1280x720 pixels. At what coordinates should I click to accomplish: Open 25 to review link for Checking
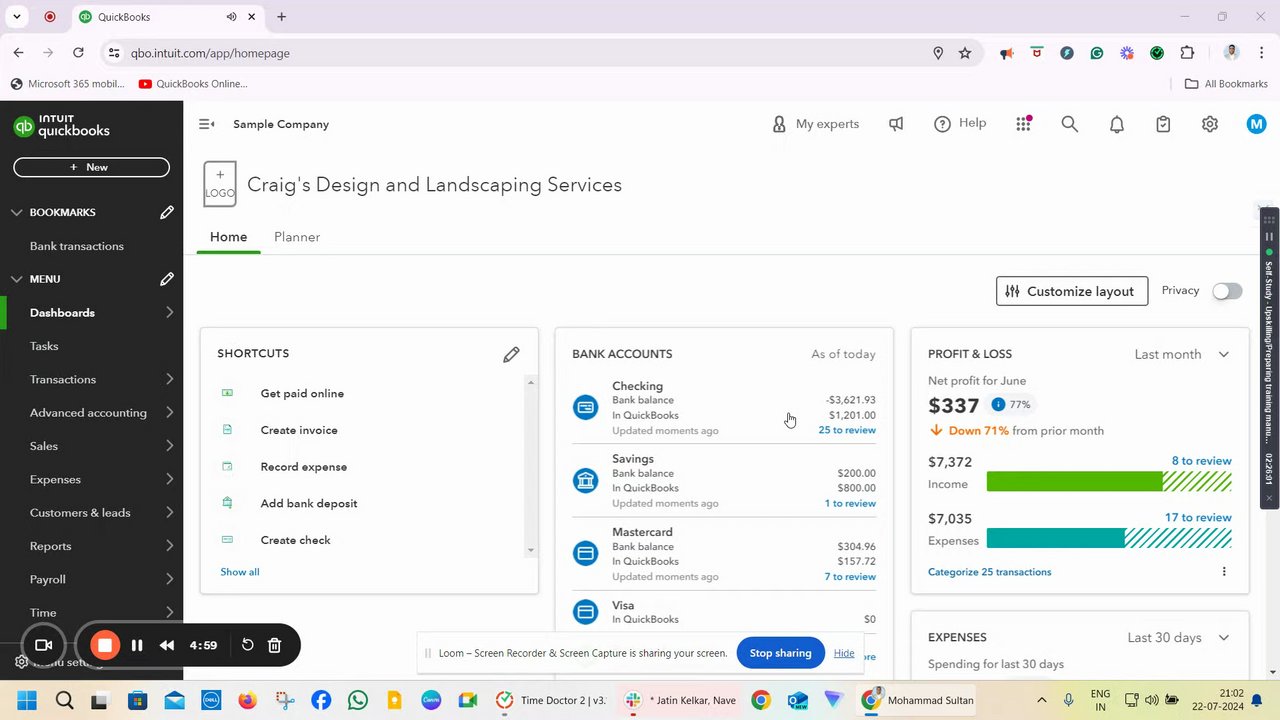pyautogui.click(x=847, y=430)
